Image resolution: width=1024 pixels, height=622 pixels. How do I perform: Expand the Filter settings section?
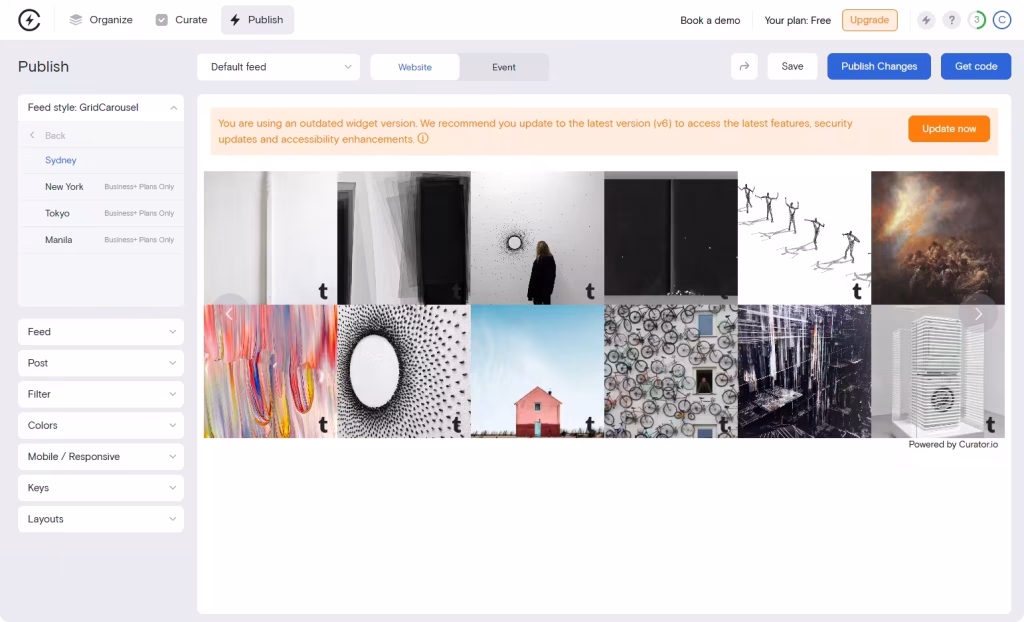(101, 394)
